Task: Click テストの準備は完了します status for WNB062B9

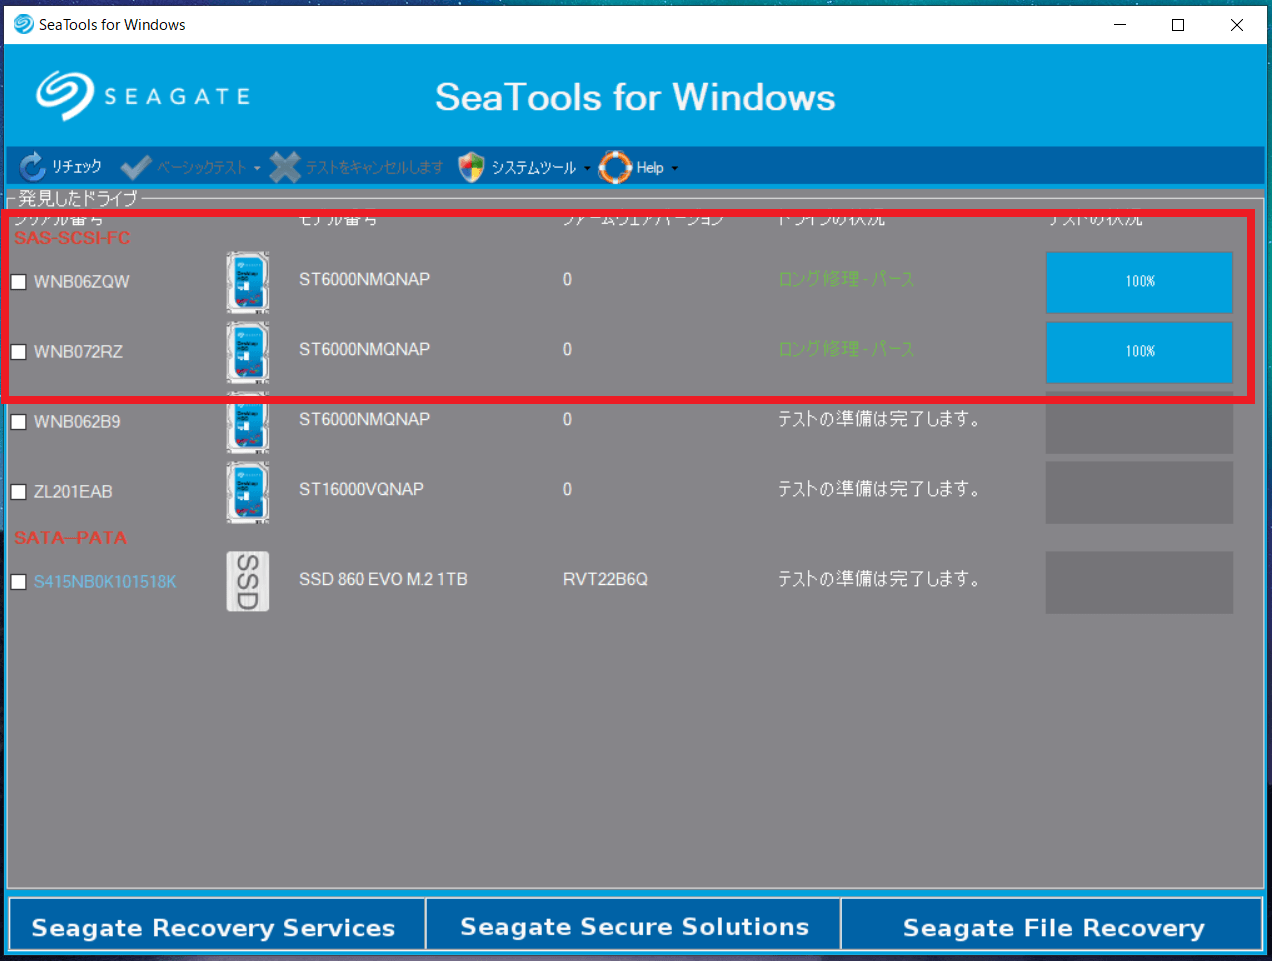Action: pyautogui.click(x=879, y=419)
